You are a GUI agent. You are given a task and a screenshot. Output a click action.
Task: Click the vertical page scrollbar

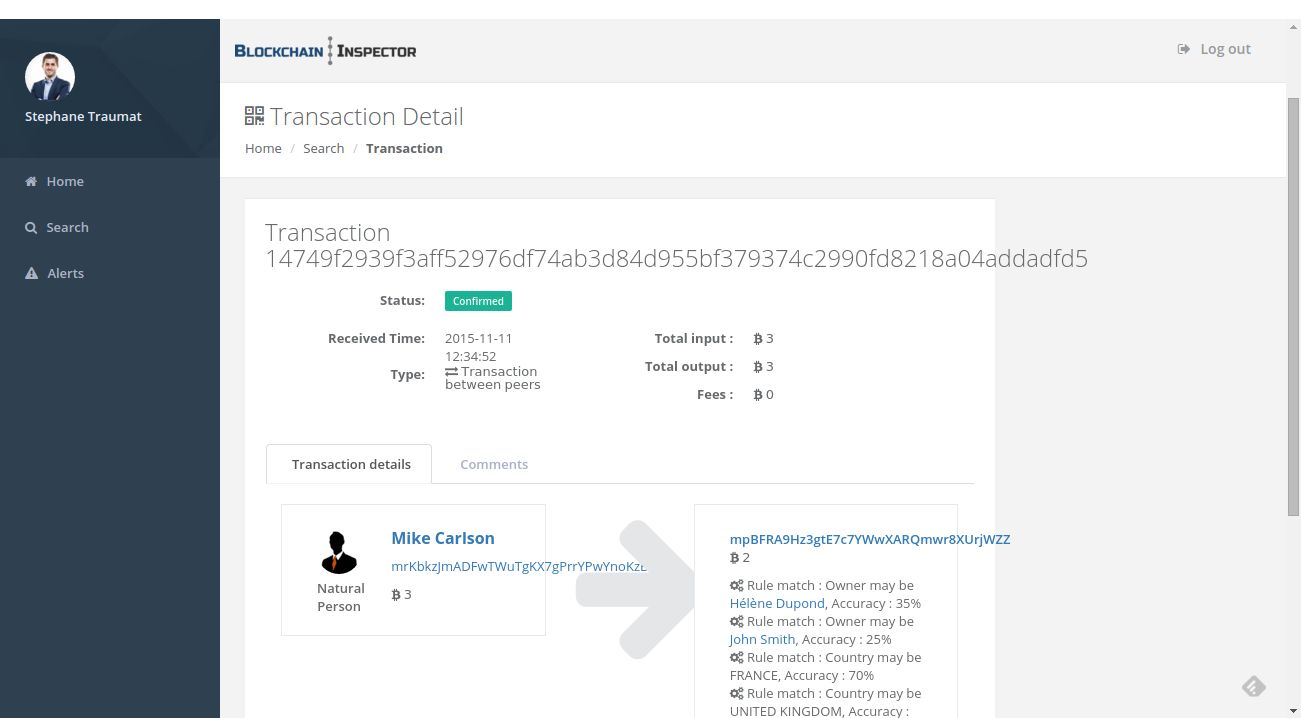(x=1292, y=300)
